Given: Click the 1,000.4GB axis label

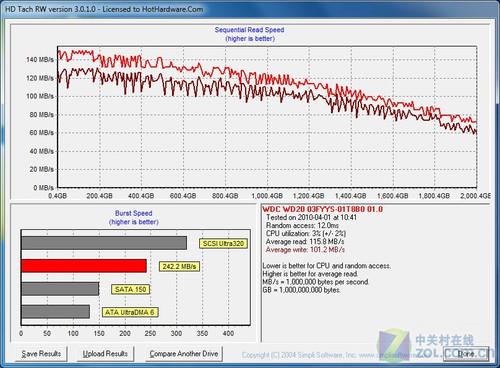Looking at the screenshot, I should coord(267,196).
